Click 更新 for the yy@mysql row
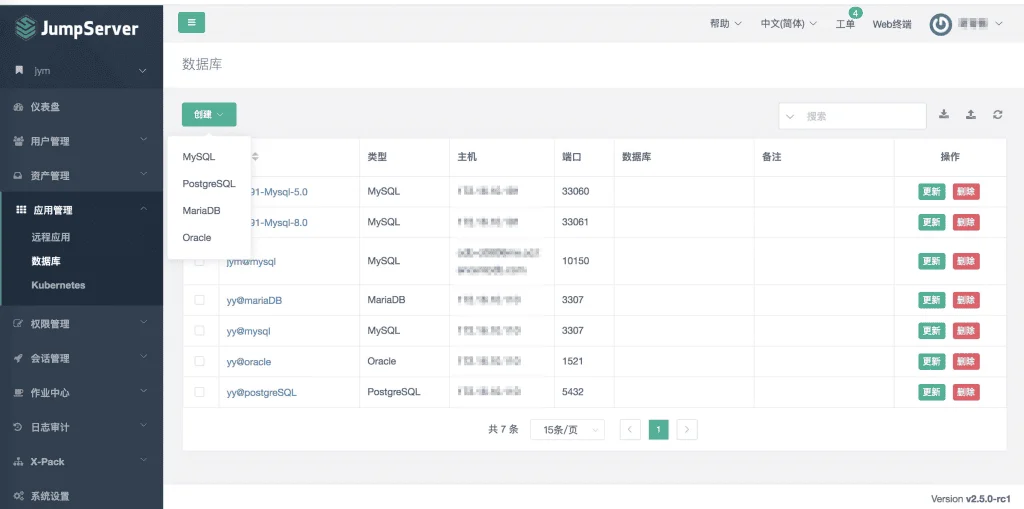The width and height of the screenshot is (1024, 509). click(931, 331)
